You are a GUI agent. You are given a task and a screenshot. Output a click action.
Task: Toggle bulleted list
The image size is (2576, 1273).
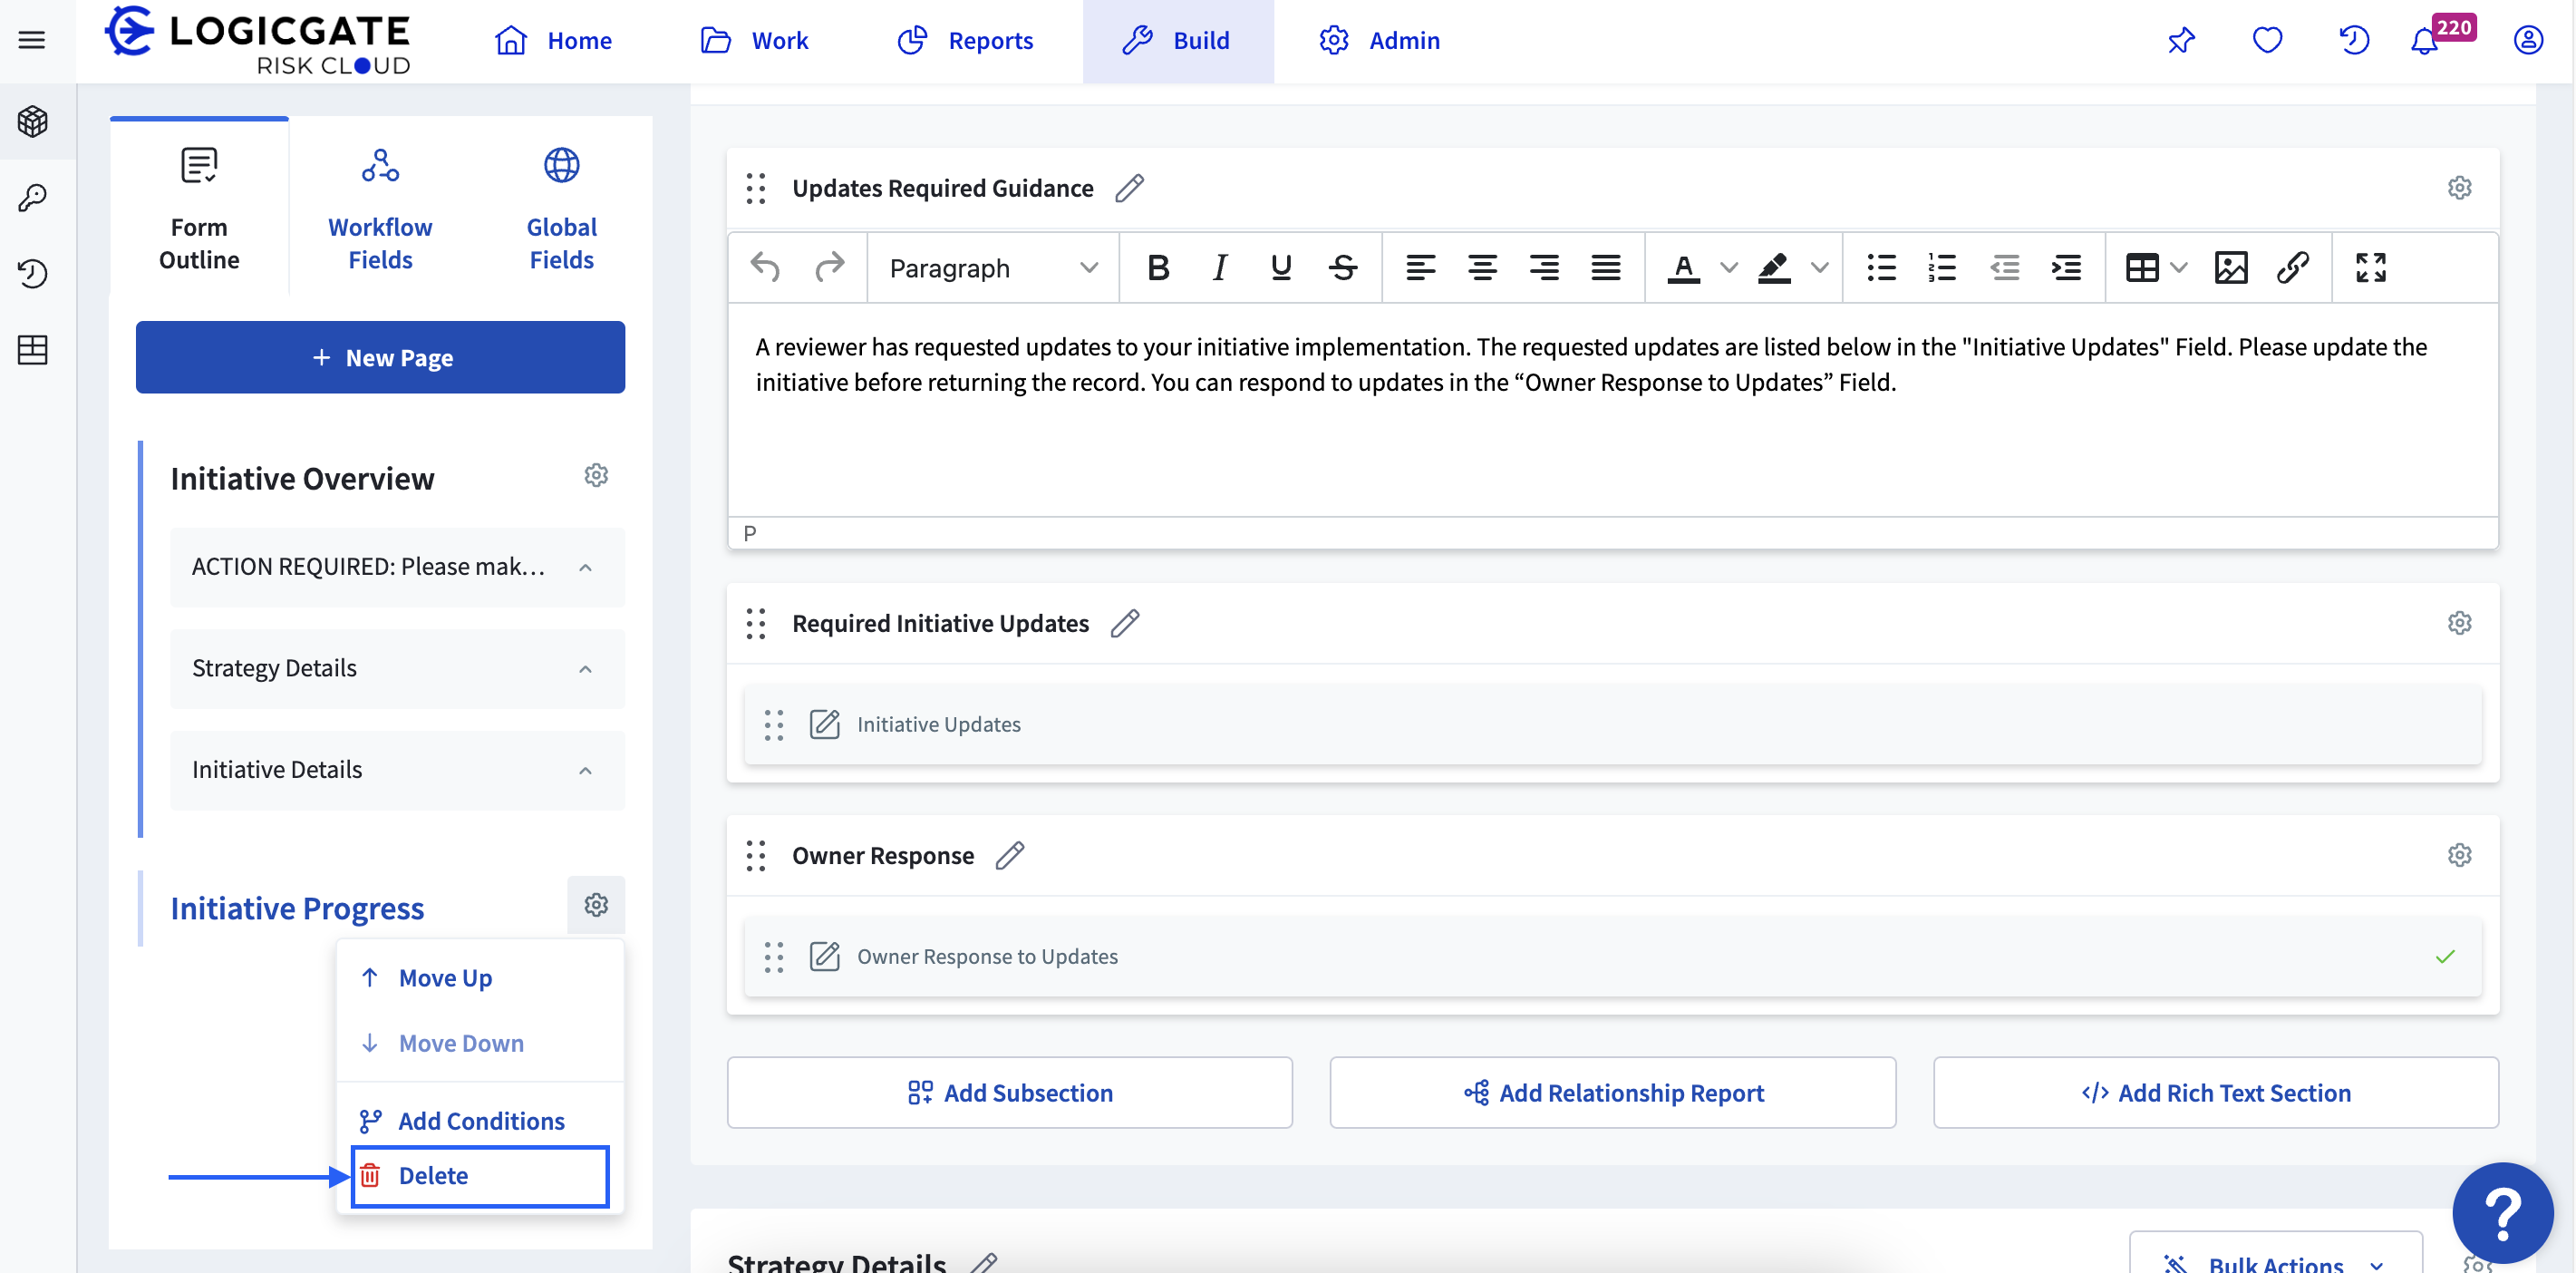click(1881, 267)
